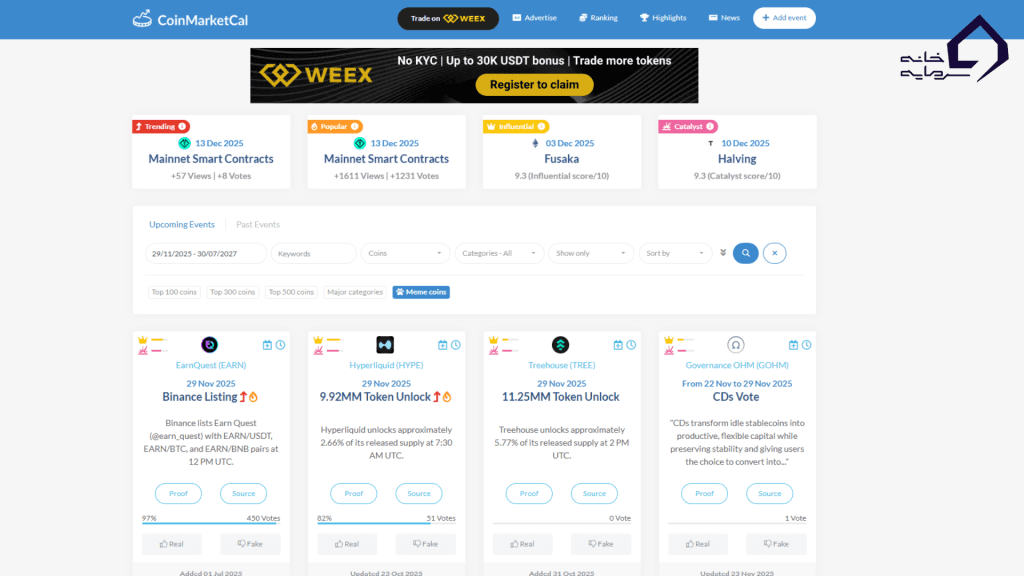1024x576 pixels.
Task: Open the search with the magnifier icon
Action: [x=745, y=253]
